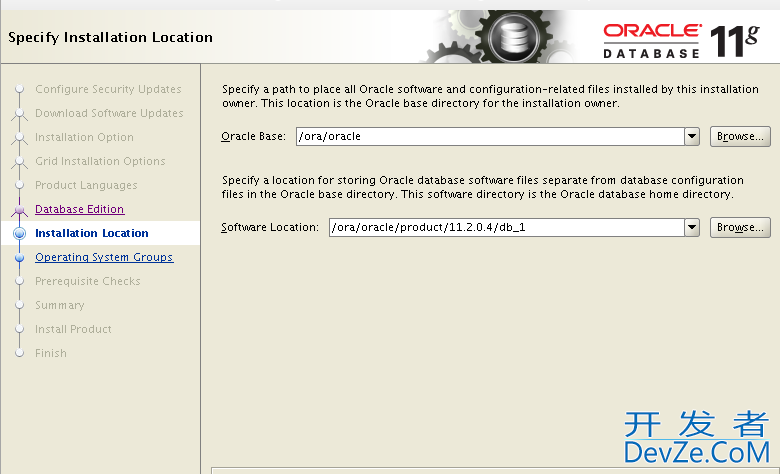Open the Oracle Base path dropdown arrow
This screenshot has height=474, width=780.
(692, 136)
